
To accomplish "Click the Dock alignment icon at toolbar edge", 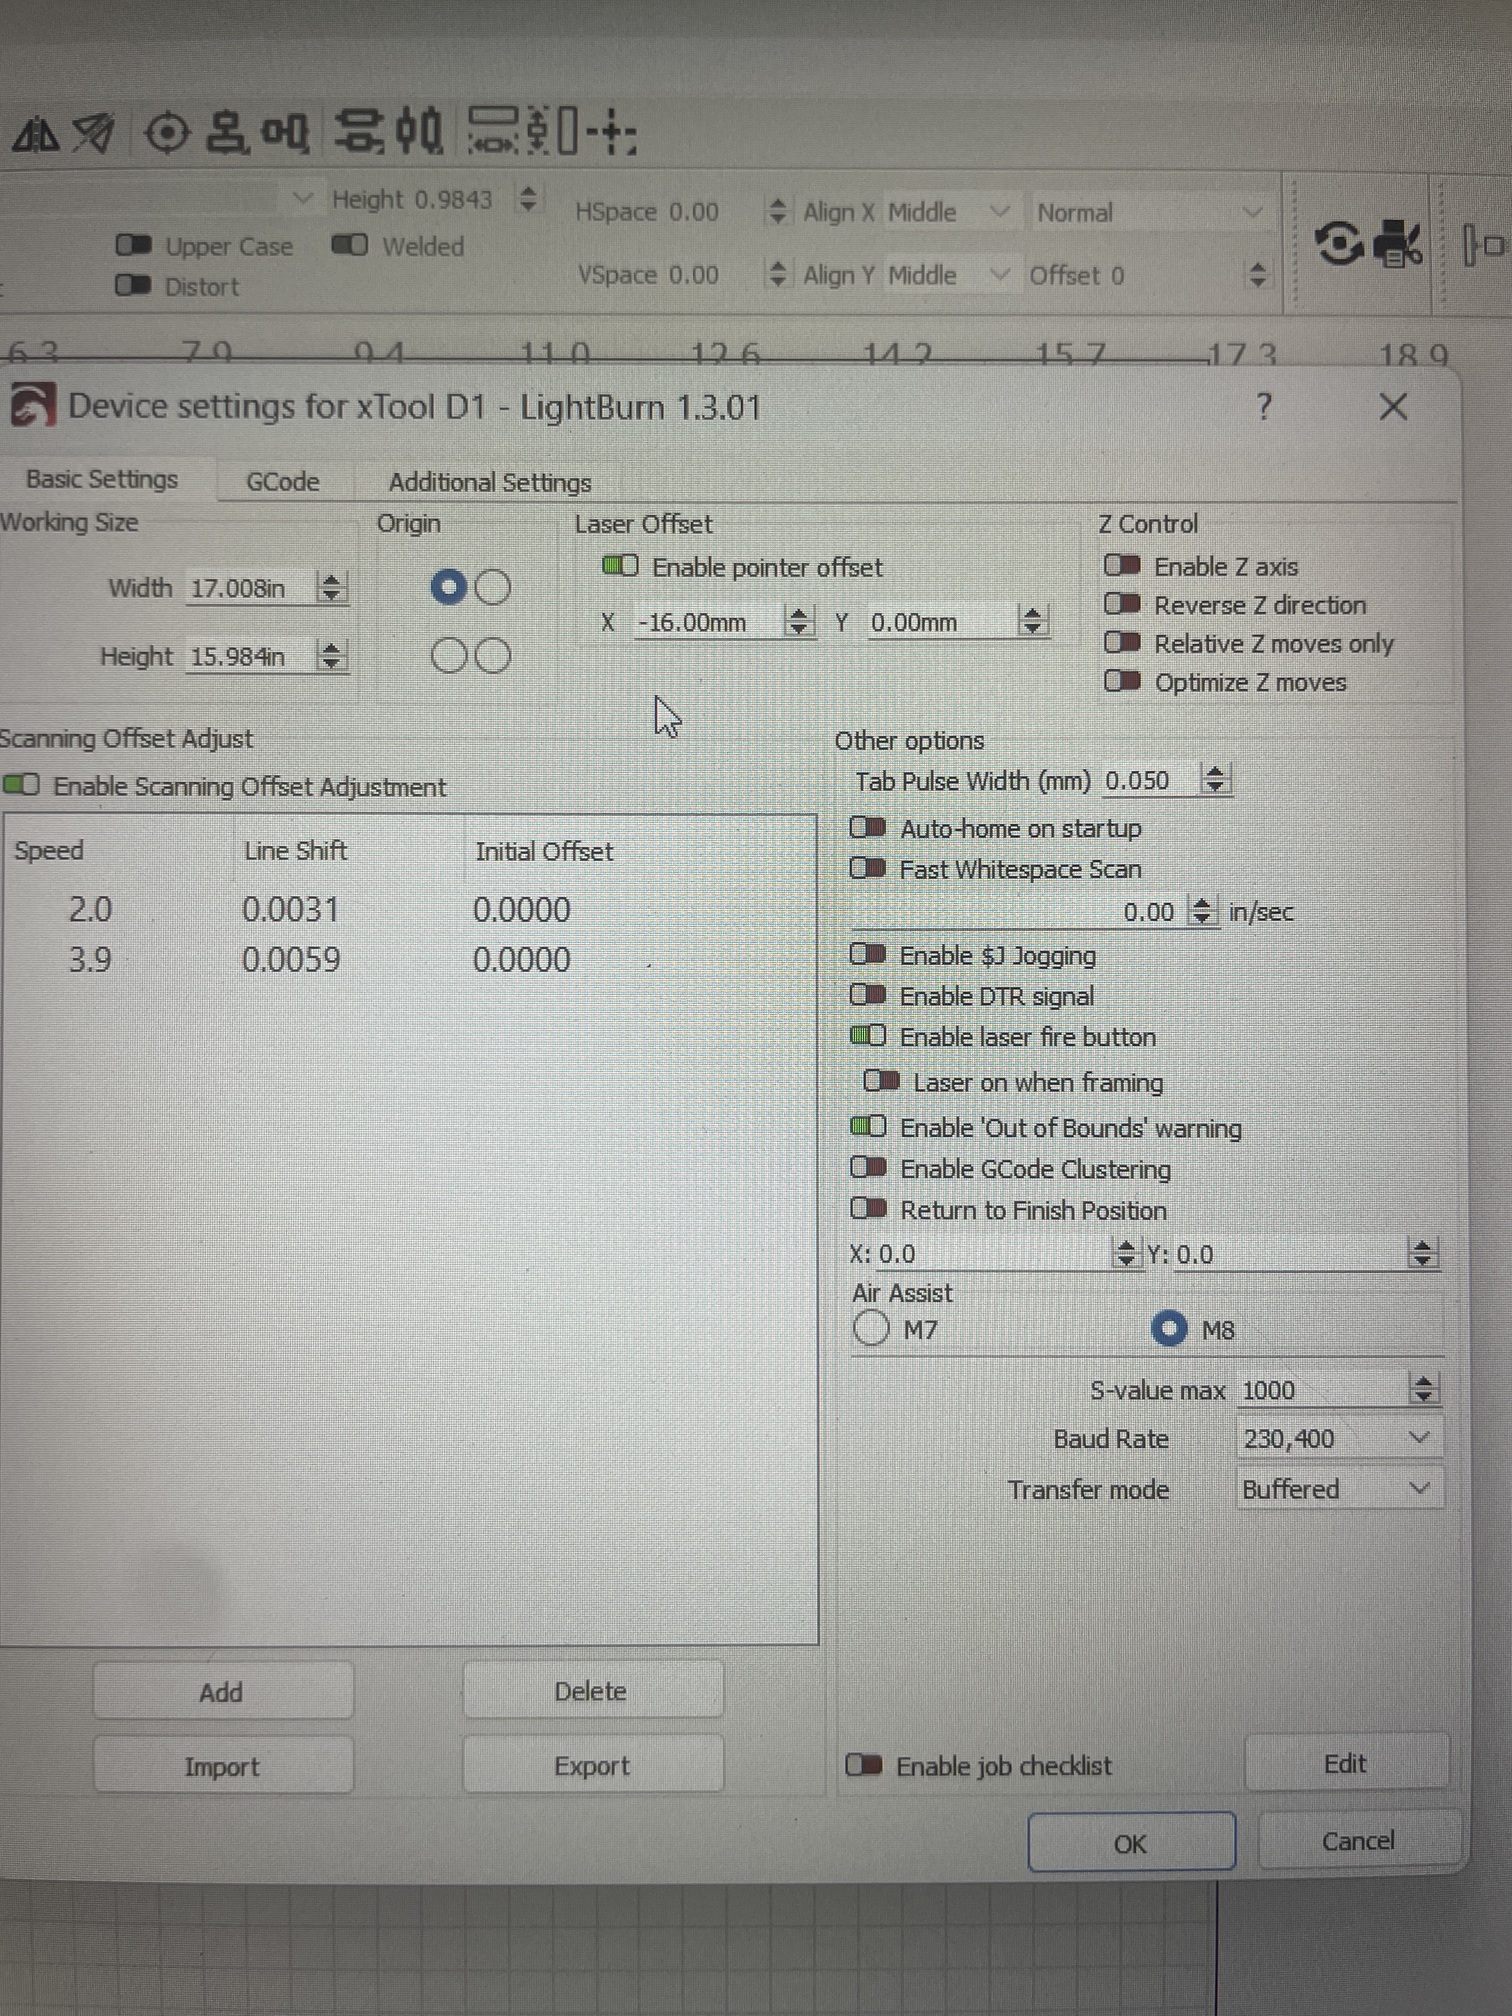I will pyautogui.click(x=1484, y=245).
